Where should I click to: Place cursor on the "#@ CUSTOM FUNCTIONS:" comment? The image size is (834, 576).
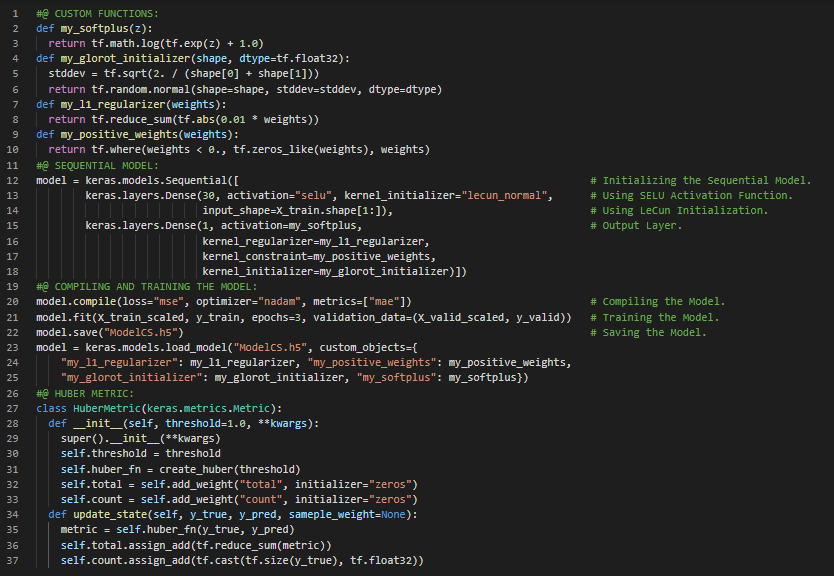click(94, 11)
